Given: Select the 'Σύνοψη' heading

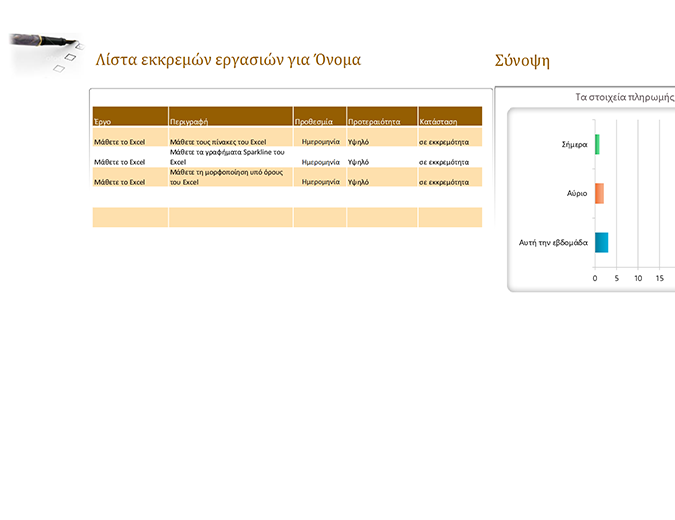Looking at the screenshot, I should pyautogui.click(x=522, y=61).
